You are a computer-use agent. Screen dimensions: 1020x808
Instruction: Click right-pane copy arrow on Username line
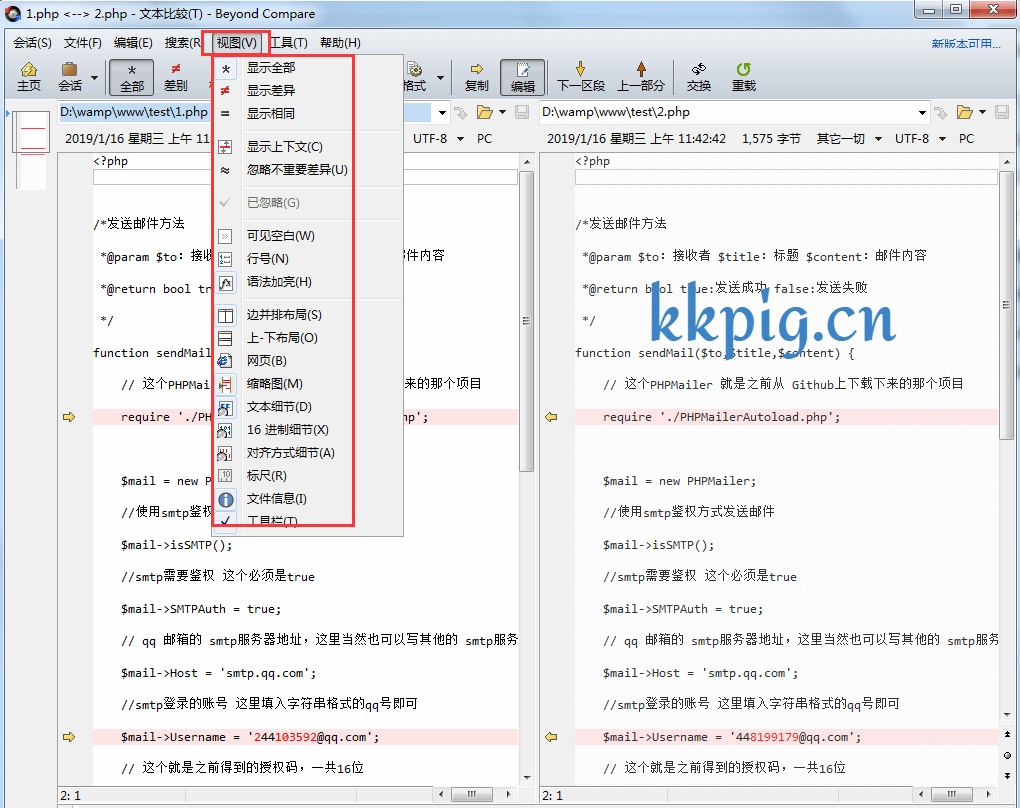coord(551,737)
